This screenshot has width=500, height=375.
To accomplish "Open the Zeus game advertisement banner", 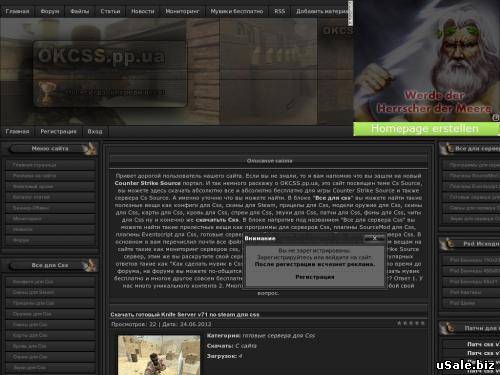I will (427, 61).
